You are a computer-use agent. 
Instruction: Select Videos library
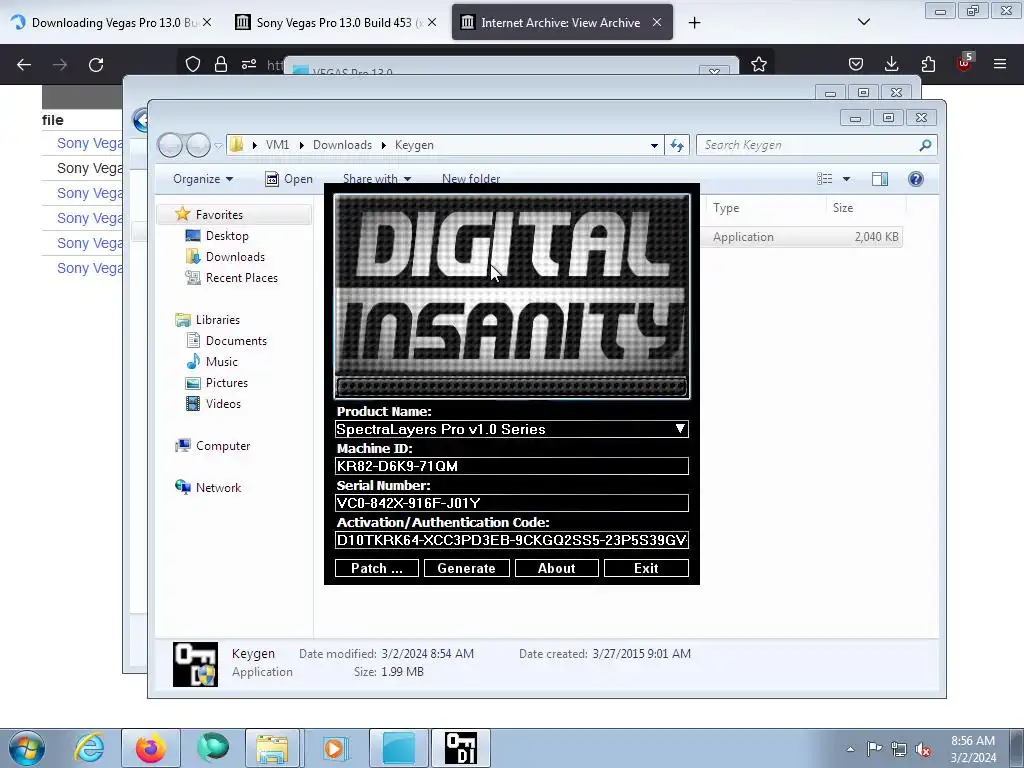[x=223, y=404]
